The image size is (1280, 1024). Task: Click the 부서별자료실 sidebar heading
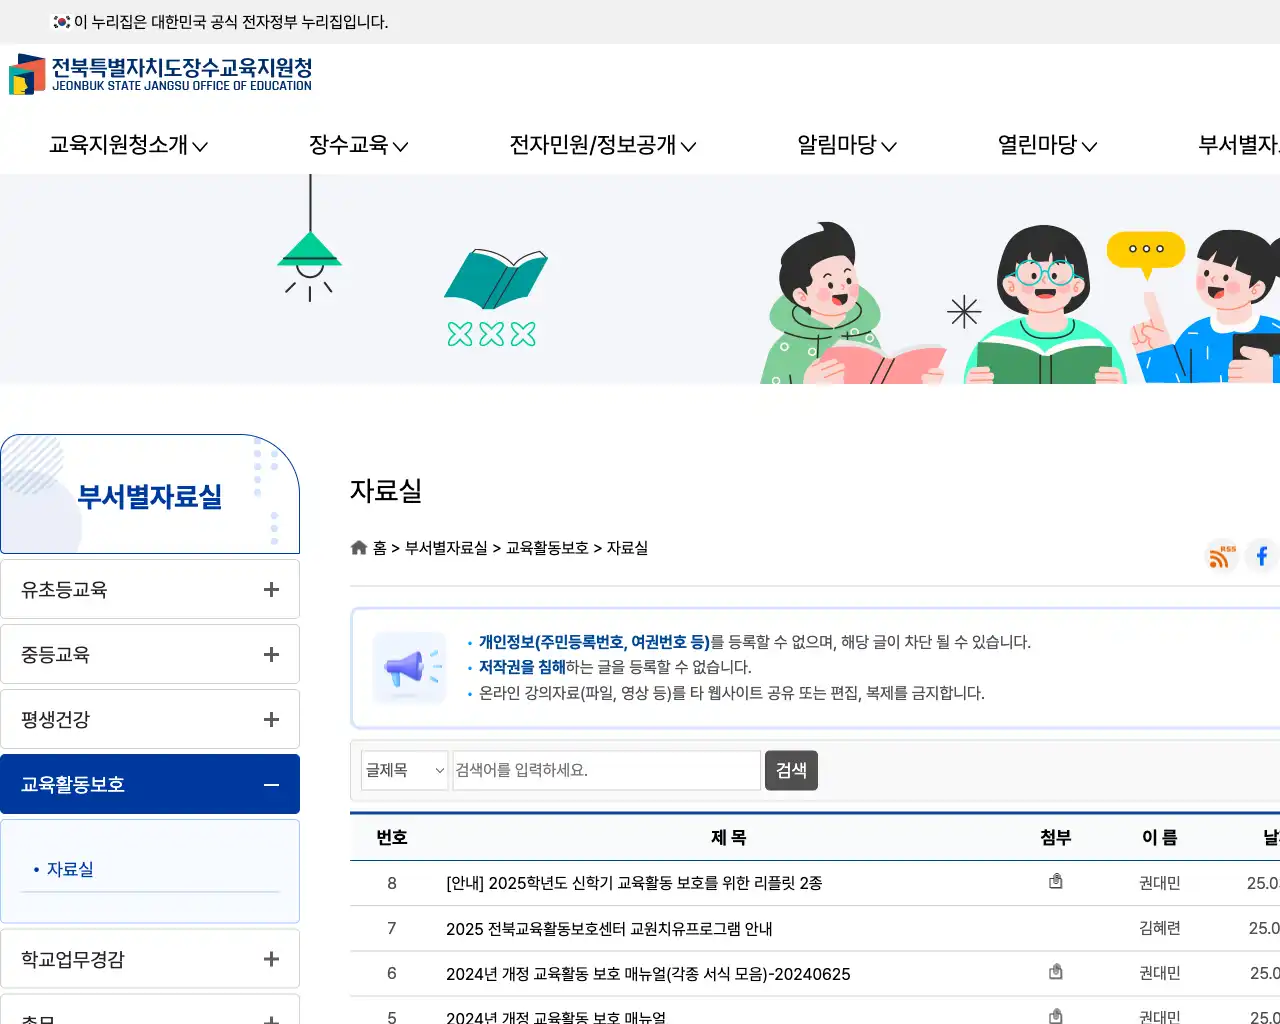click(150, 496)
